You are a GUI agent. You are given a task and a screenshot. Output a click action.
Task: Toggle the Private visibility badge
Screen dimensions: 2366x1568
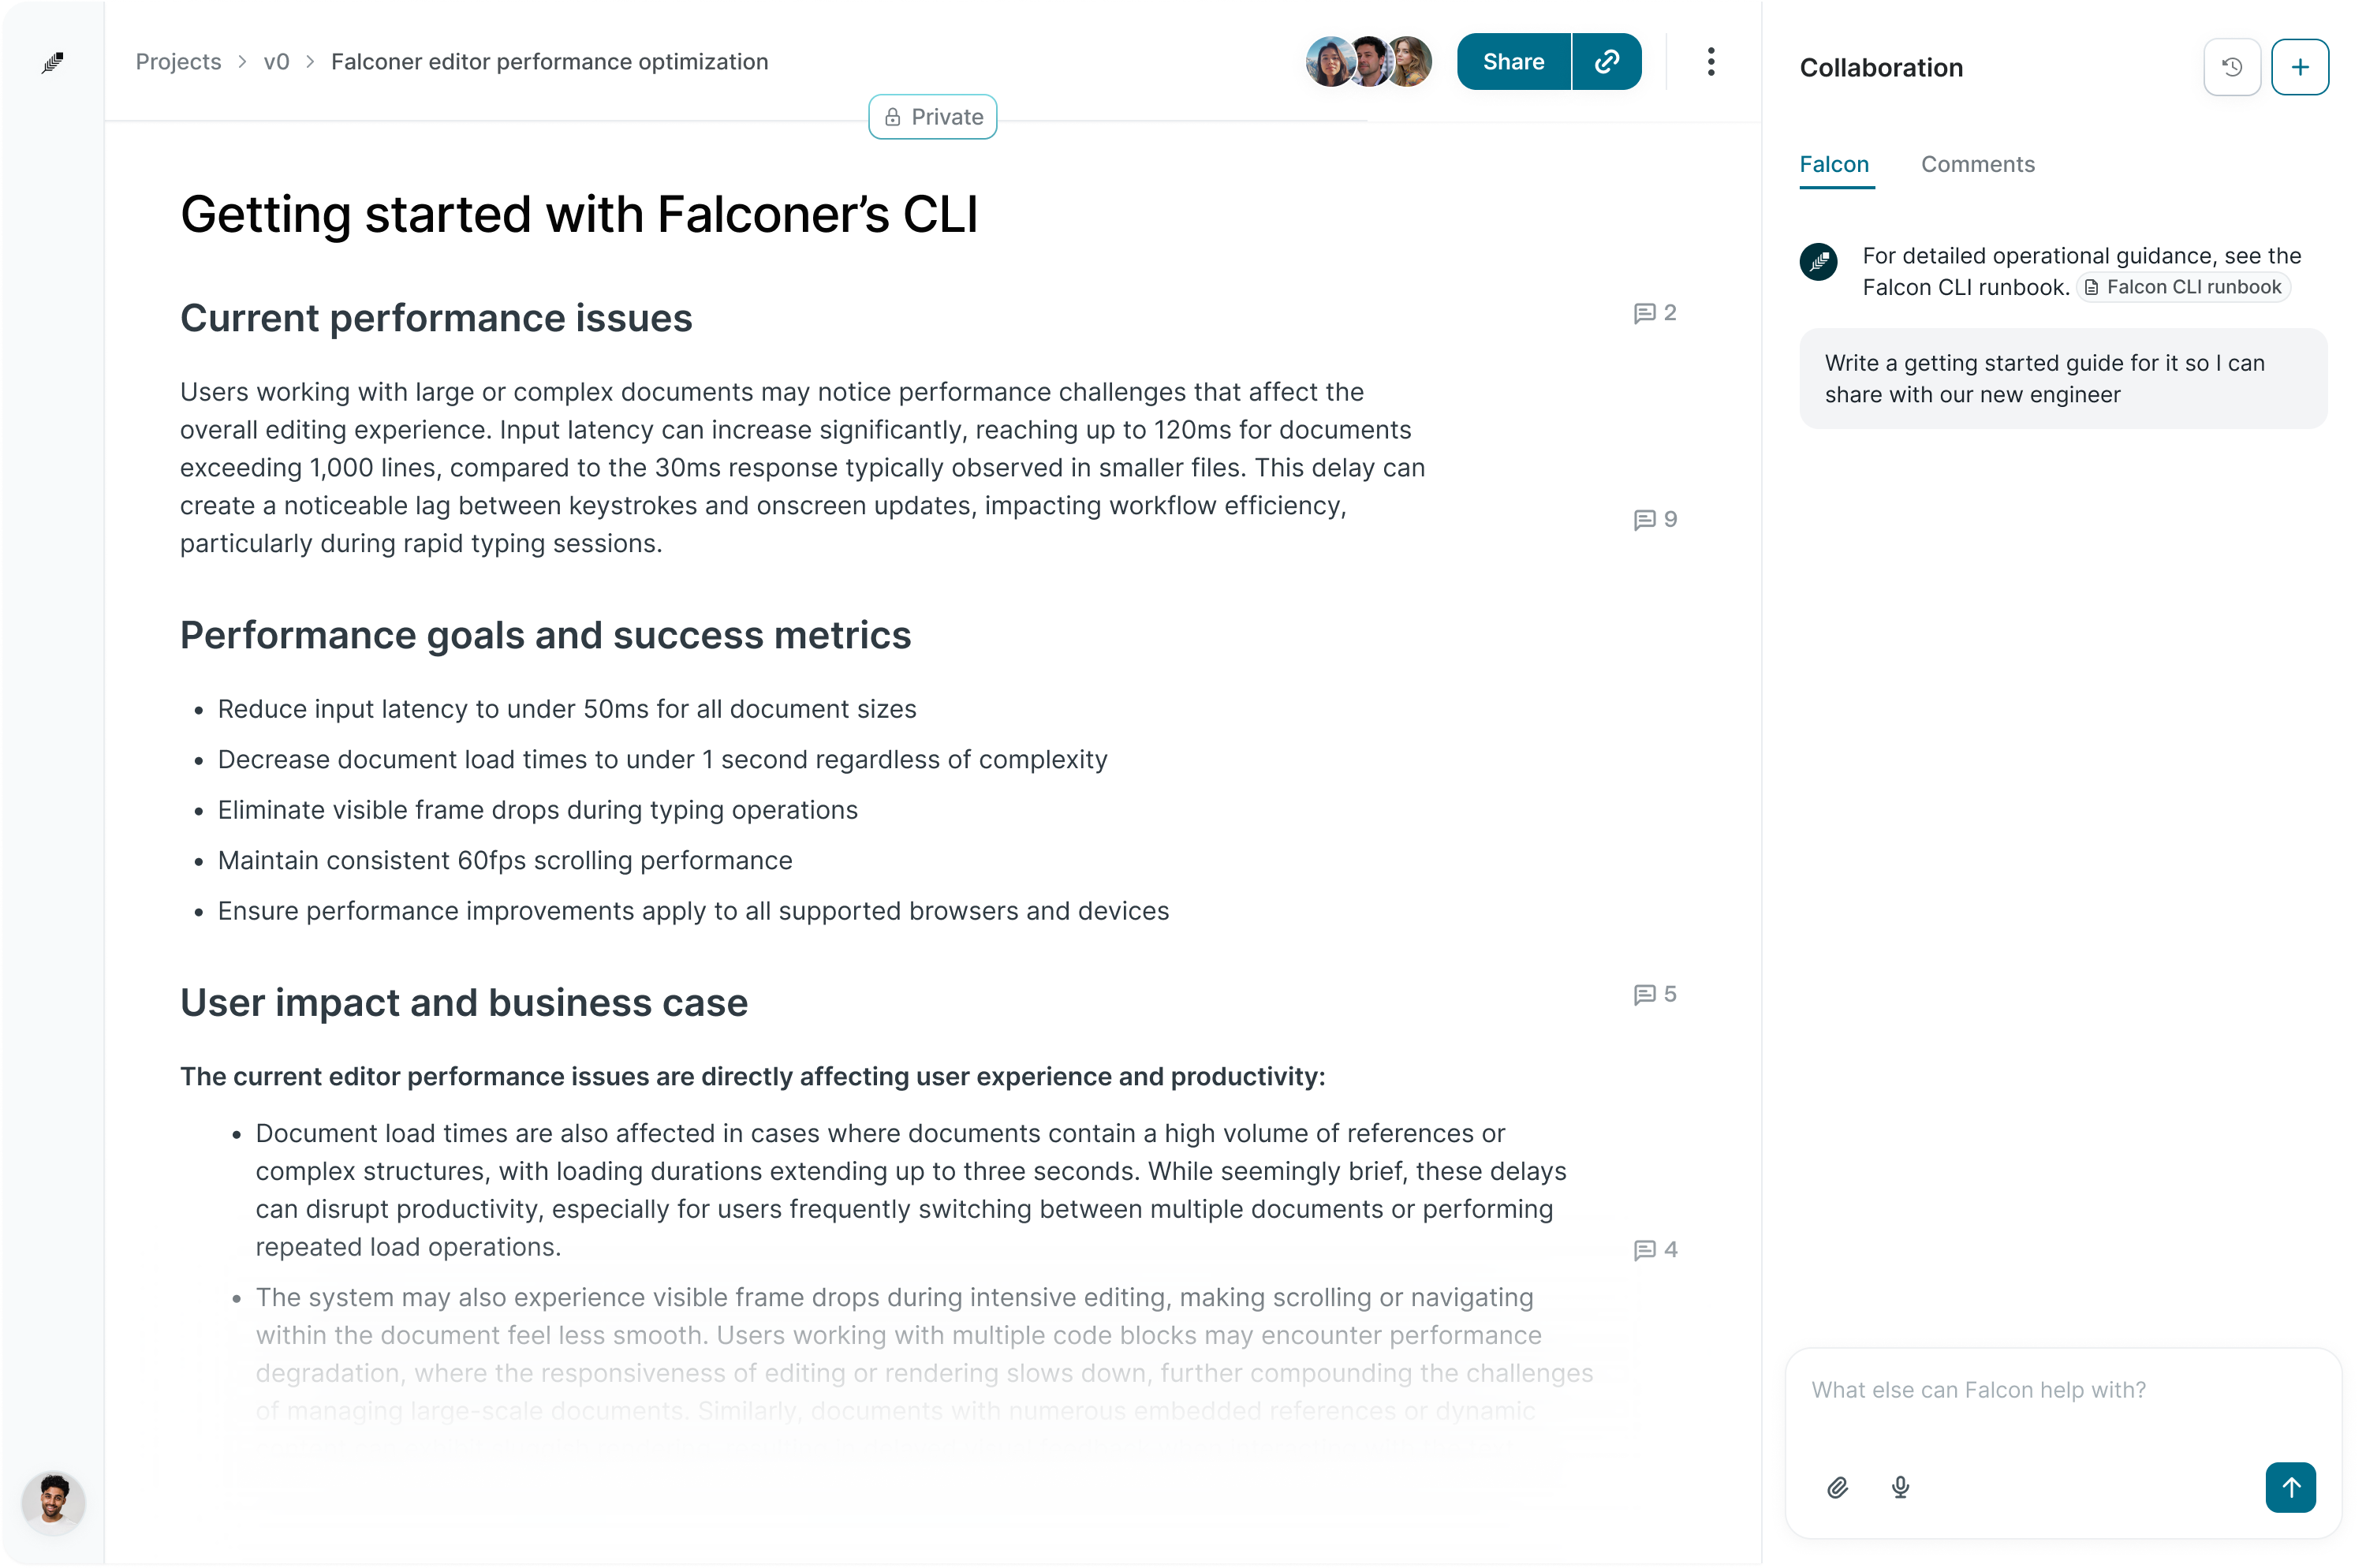point(933,117)
